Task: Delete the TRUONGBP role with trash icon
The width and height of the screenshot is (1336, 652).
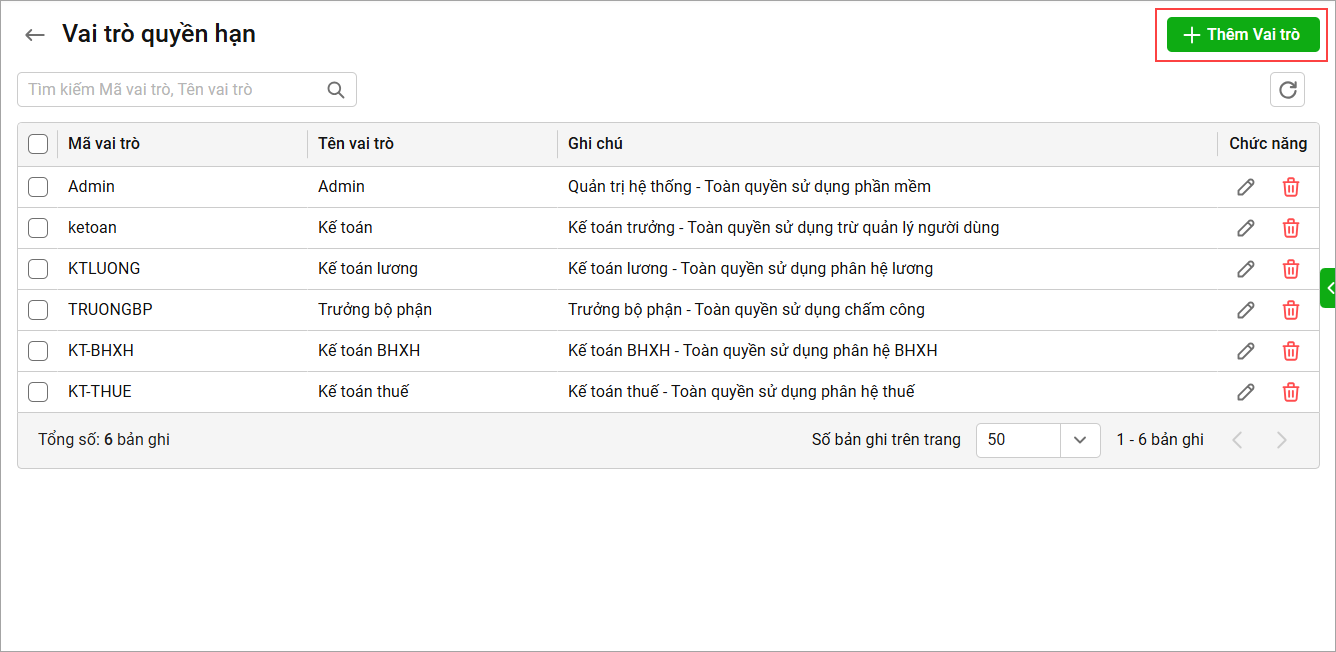Action: click(x=1291, y=310)
